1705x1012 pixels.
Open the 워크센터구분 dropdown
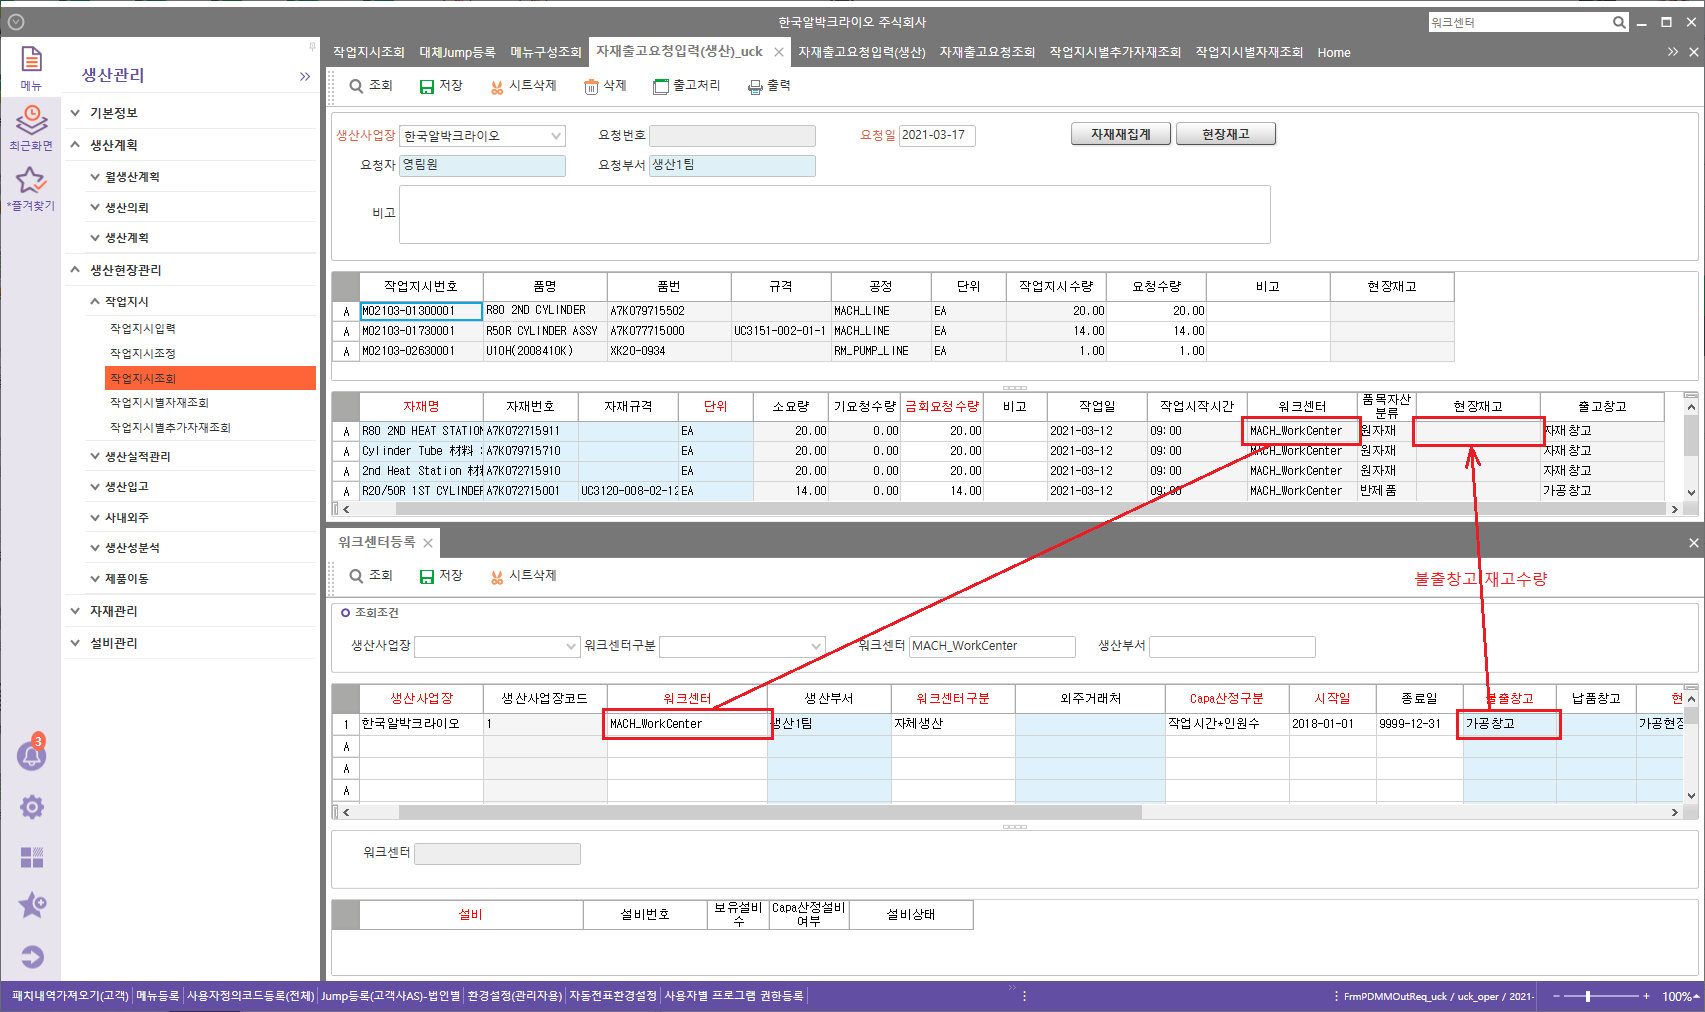click(816, 646)
